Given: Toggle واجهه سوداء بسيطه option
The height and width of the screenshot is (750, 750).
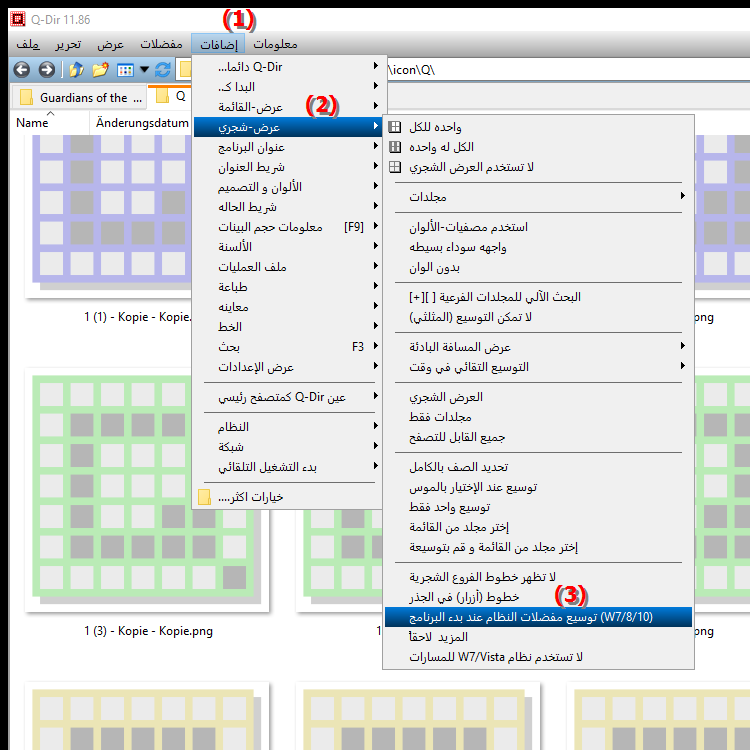Looking at the screenshot, I should coord(538,247).
